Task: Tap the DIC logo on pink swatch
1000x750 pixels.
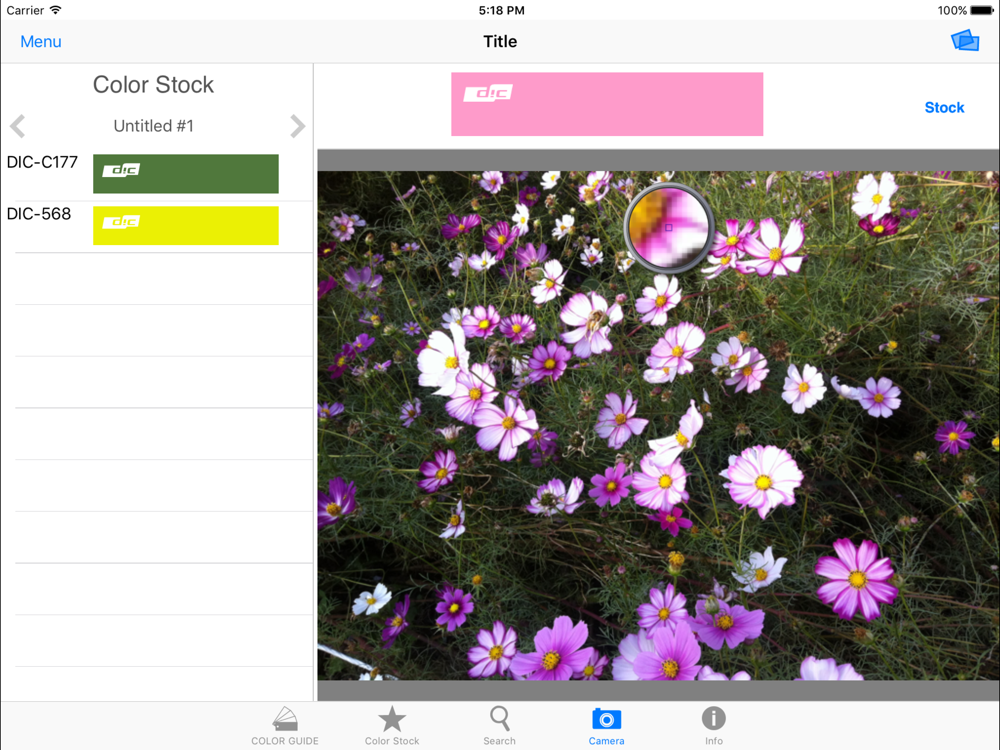Action: 488,94
